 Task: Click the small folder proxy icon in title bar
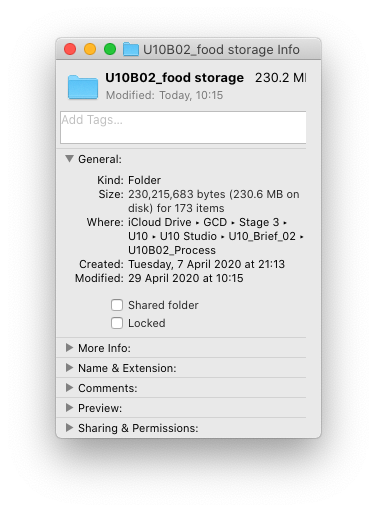point(131,49)
